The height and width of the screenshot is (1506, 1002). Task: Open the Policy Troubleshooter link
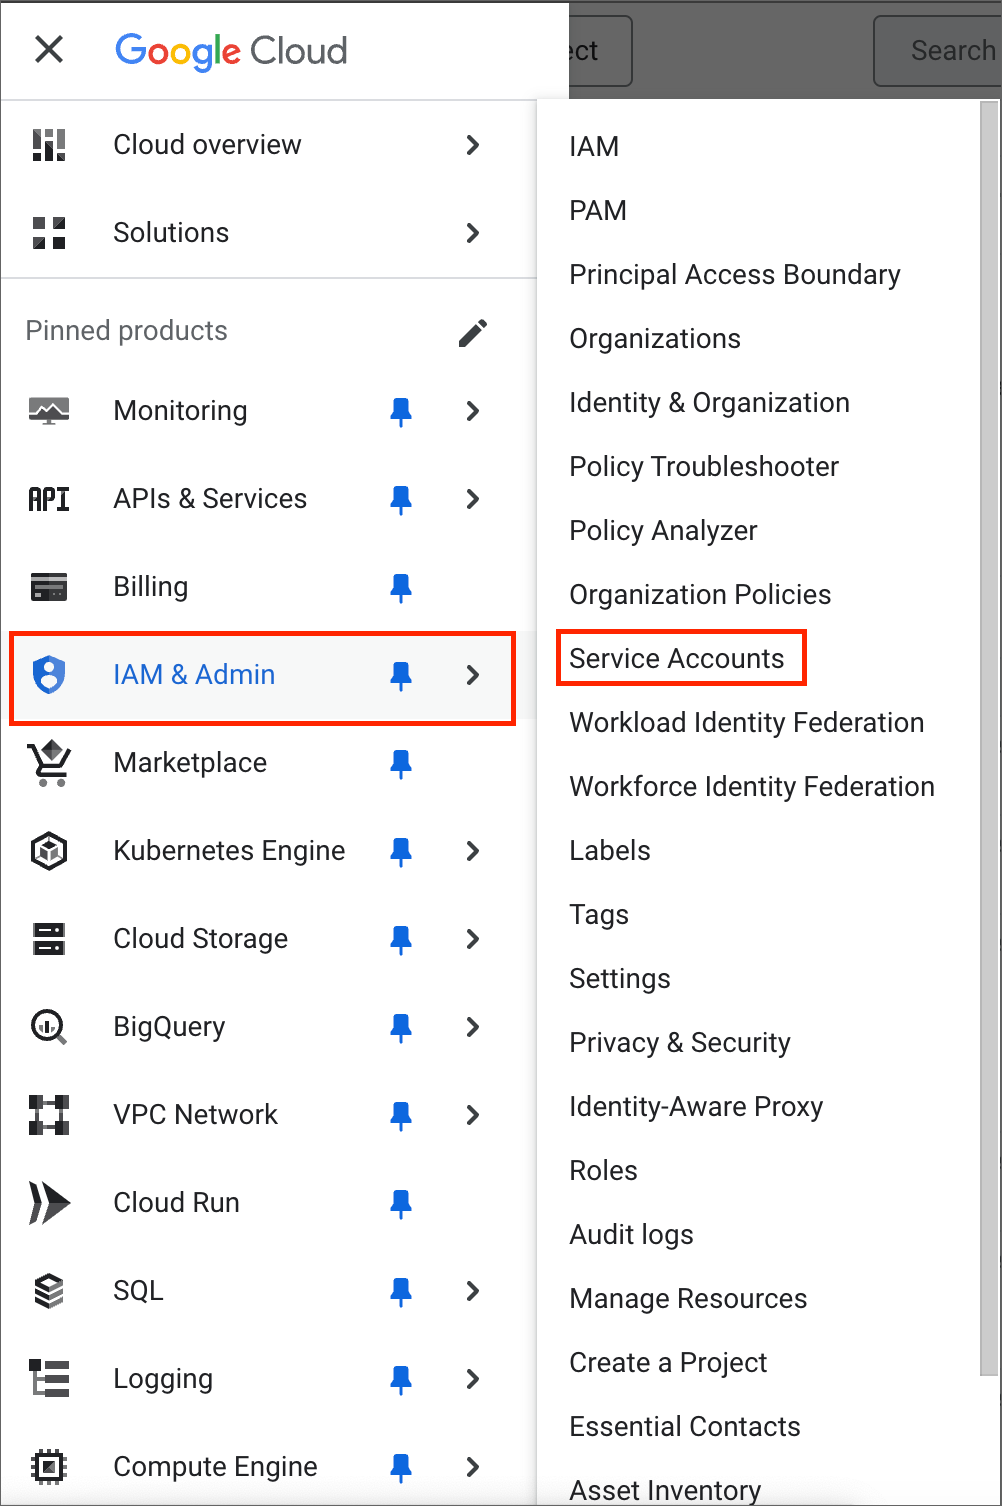tap(704, 467)
